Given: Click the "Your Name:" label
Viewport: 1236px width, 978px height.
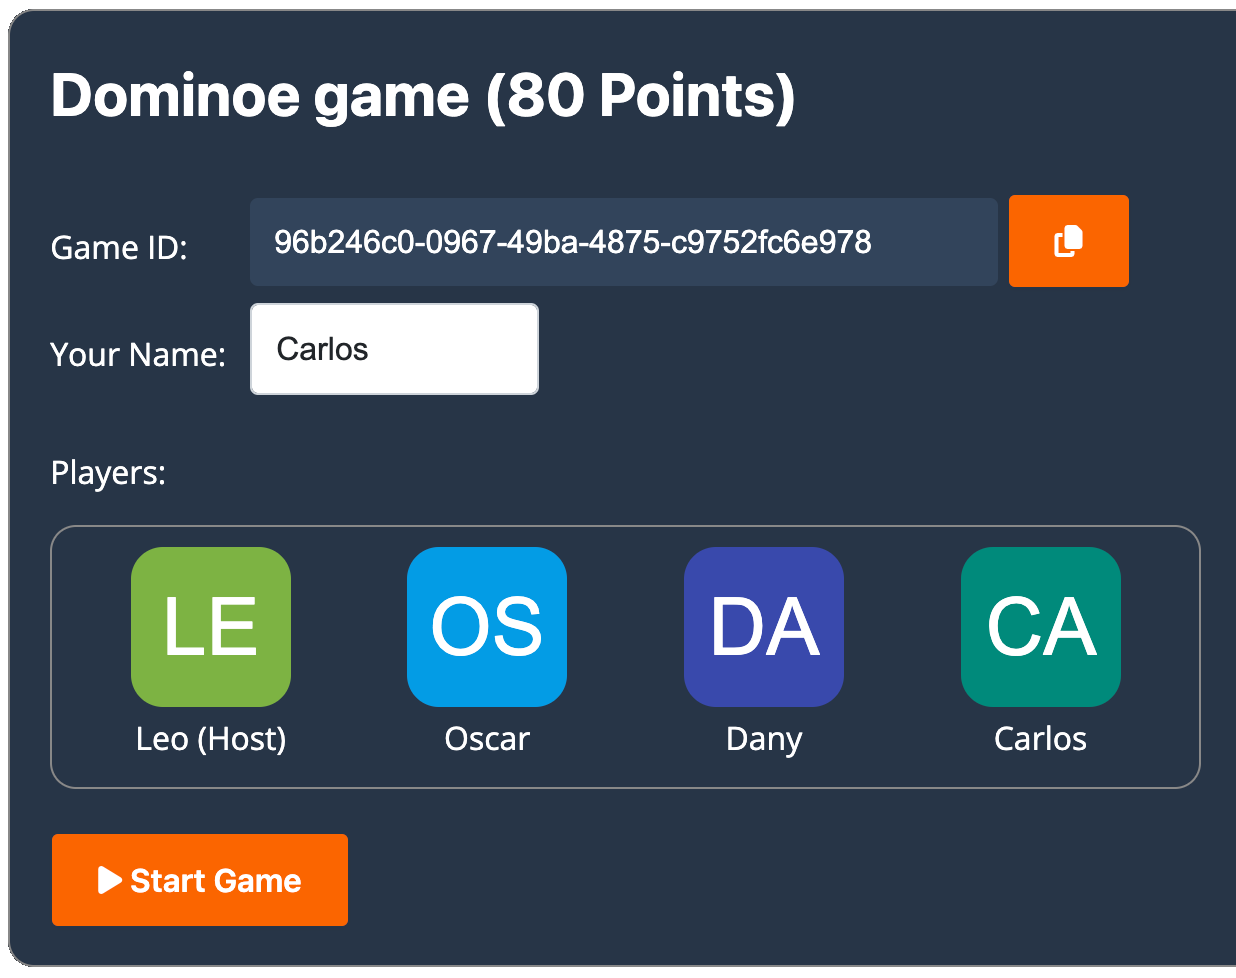Looking at the screenshot, I should point(138,354).
